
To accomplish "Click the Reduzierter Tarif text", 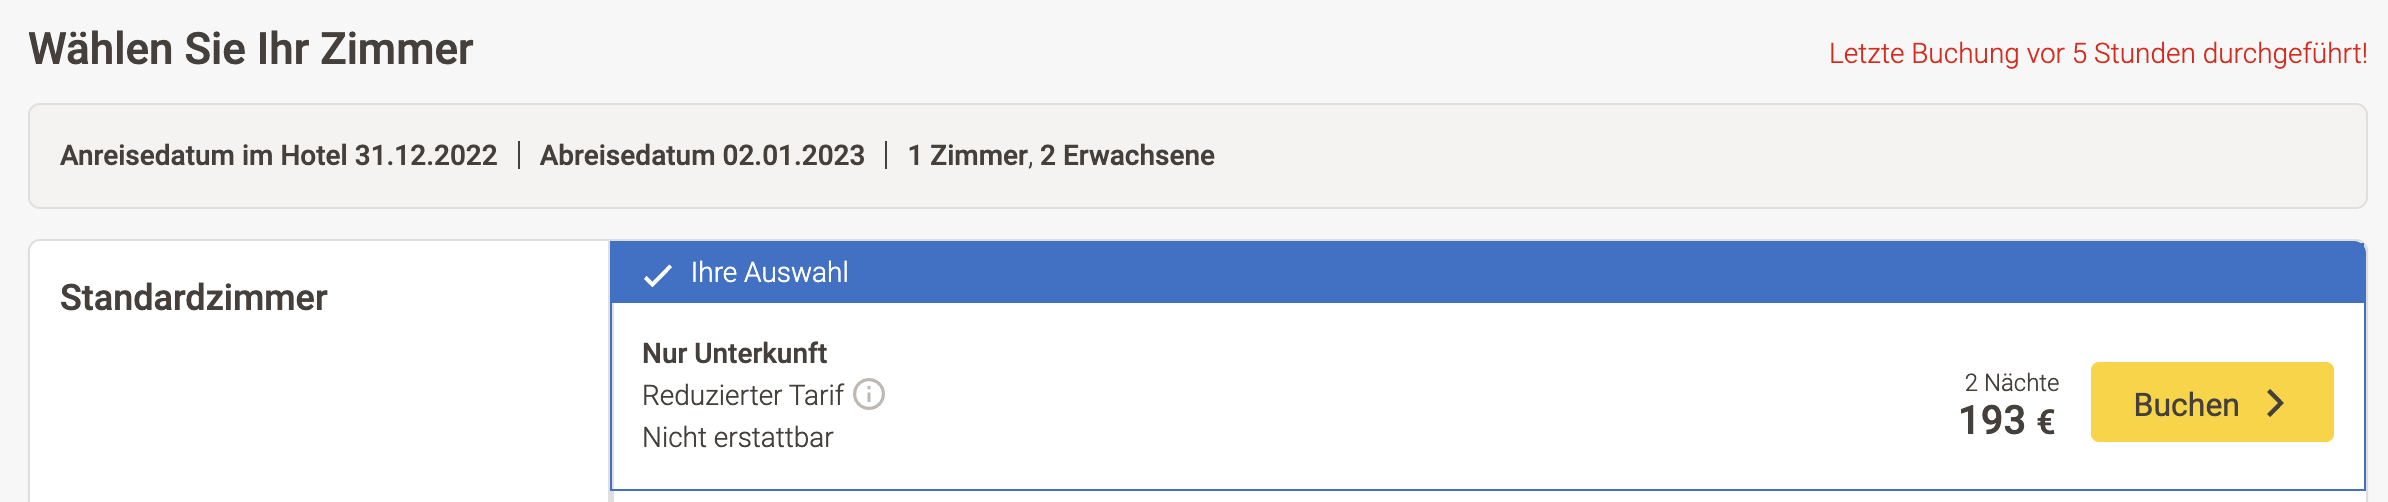I will tap(743, 395).
